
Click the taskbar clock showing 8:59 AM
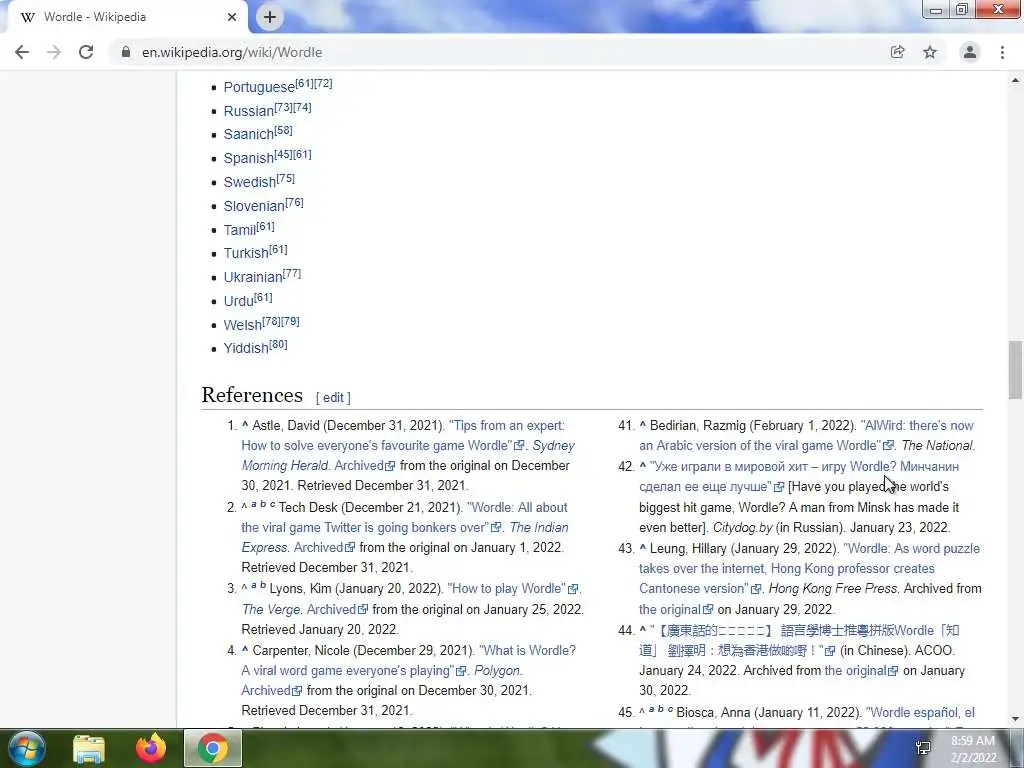pyautogui.click(x=973, y=749)
